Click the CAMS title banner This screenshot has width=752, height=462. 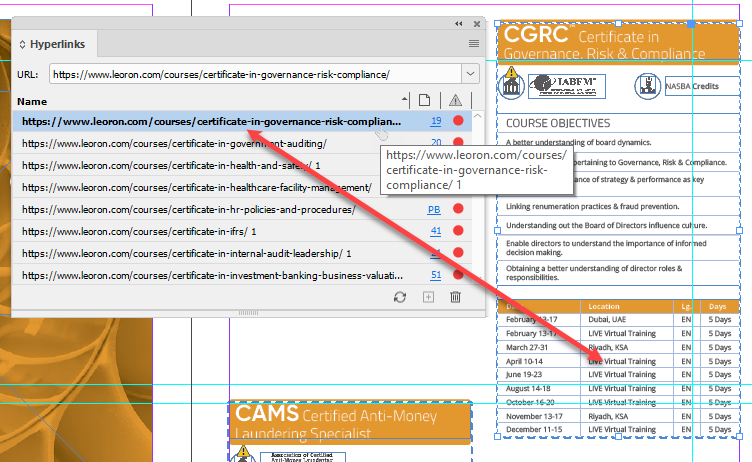click(x=351, y=421)
